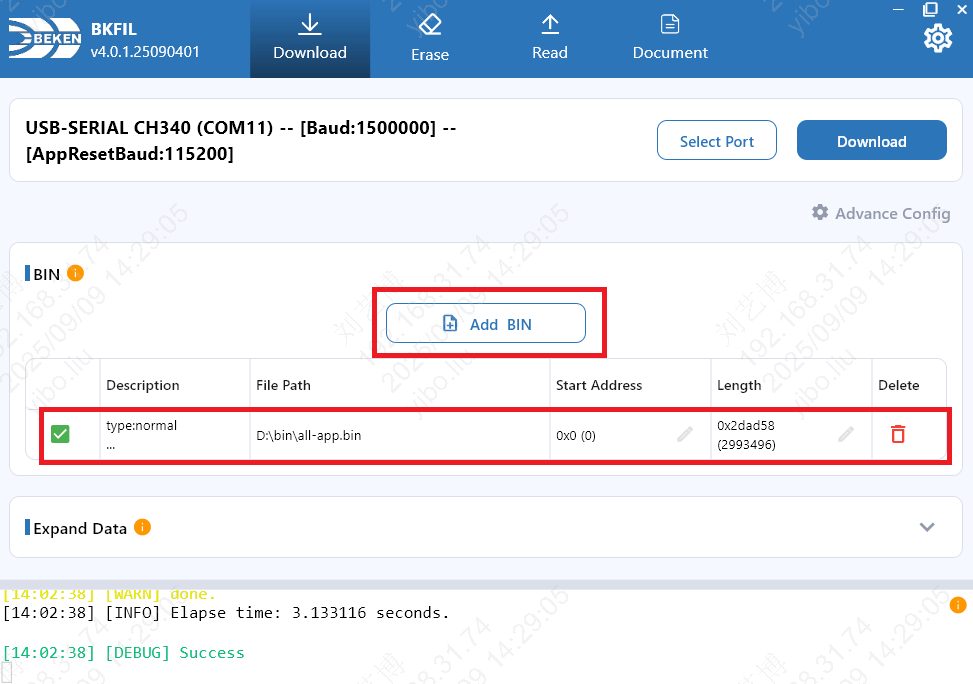Click the Add BIN button

point(486,324)
